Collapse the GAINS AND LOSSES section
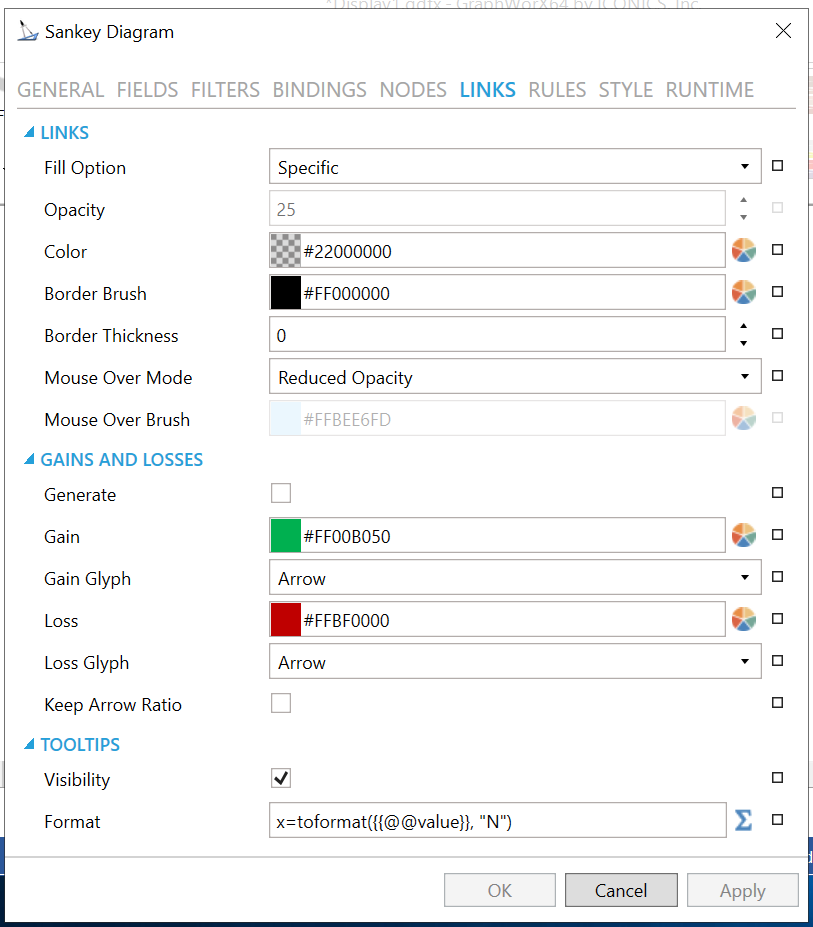This screenshot has height=927, width=813. 30,460
